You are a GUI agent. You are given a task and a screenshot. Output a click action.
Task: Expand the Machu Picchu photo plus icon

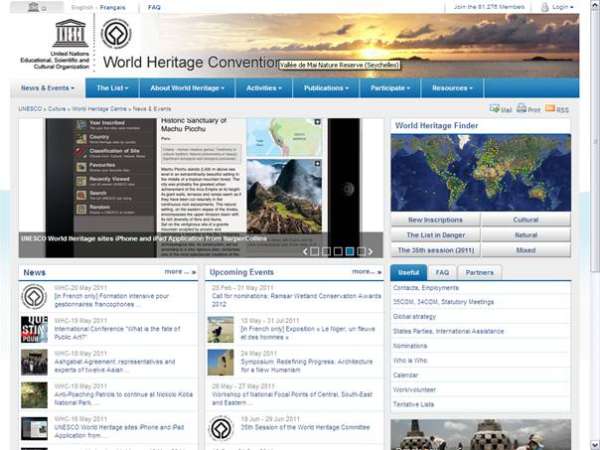[317, 164]
